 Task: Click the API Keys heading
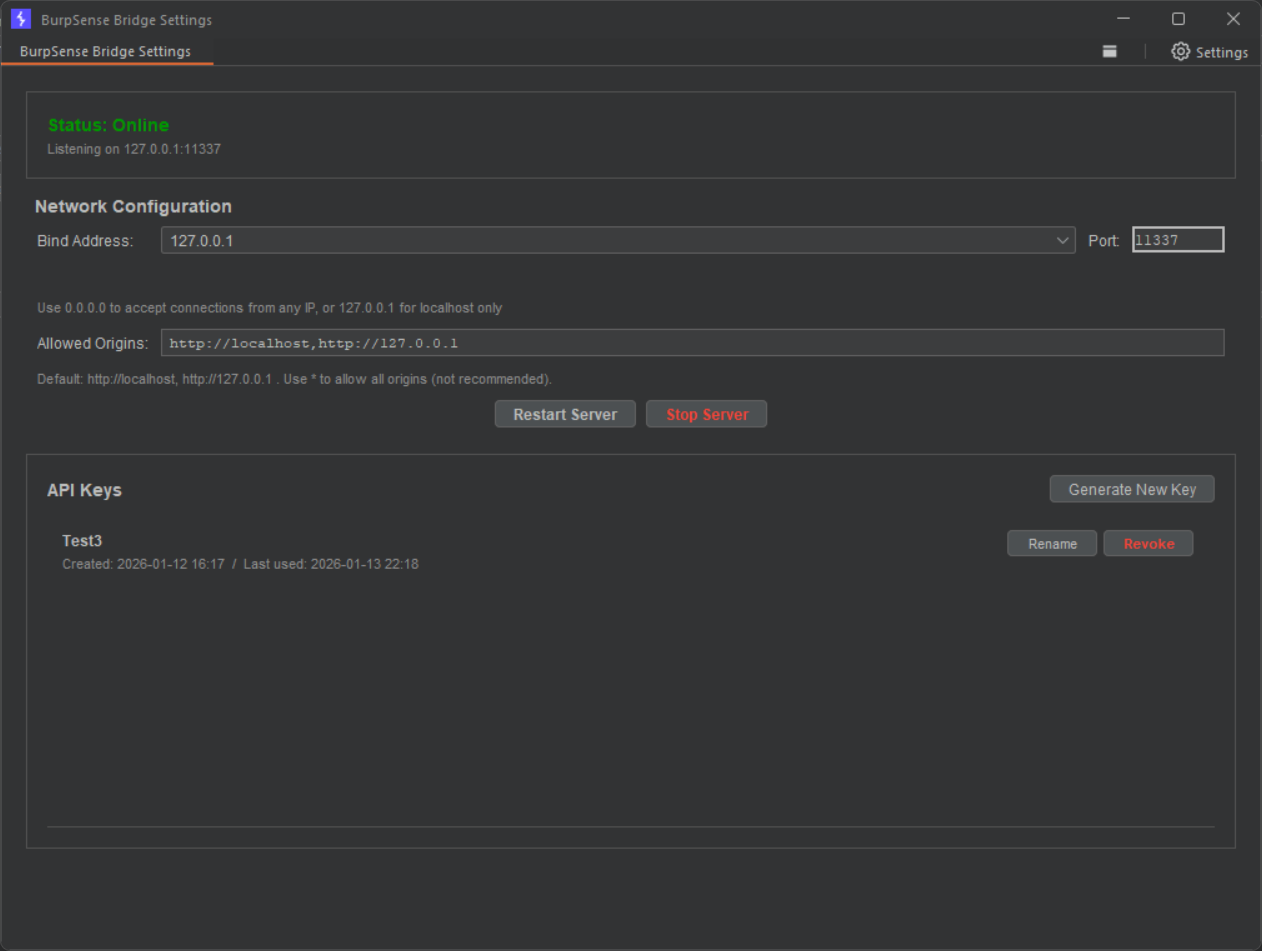tap(84, 490)
